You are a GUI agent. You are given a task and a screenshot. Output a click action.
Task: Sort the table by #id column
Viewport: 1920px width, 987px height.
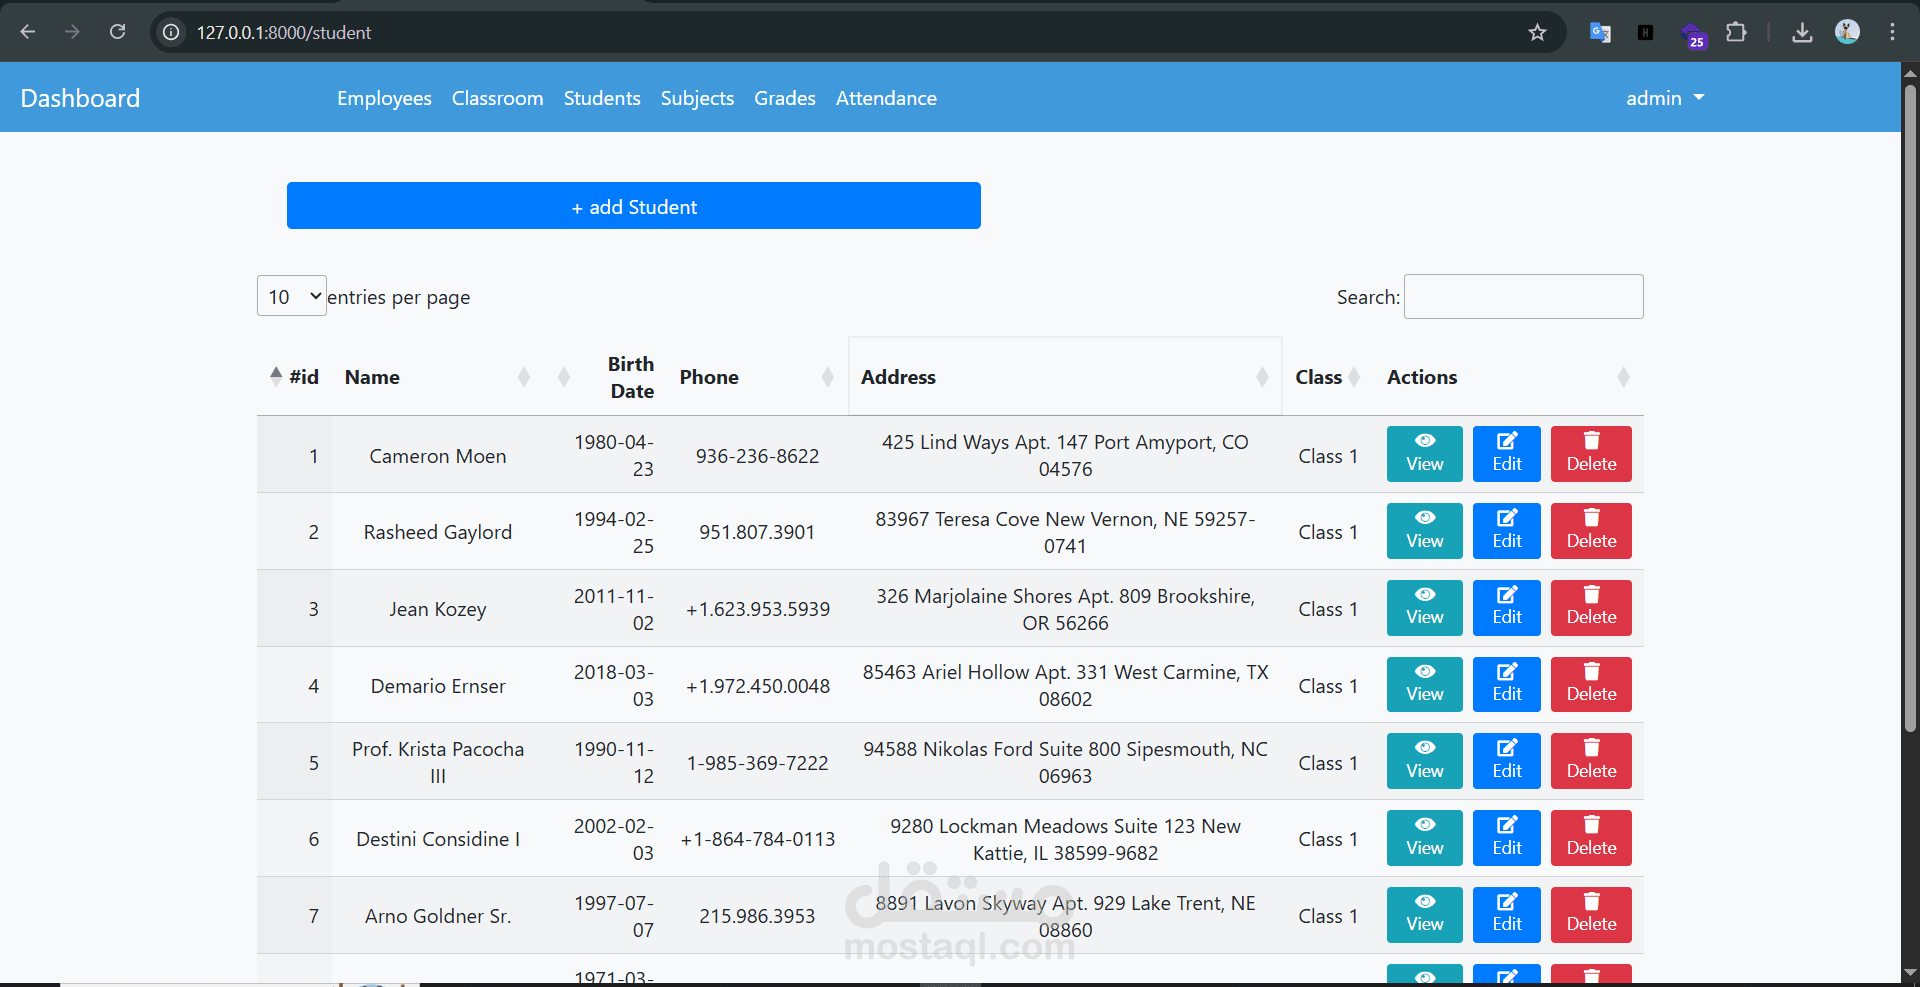pyautogui.click(x=294, y=377)
